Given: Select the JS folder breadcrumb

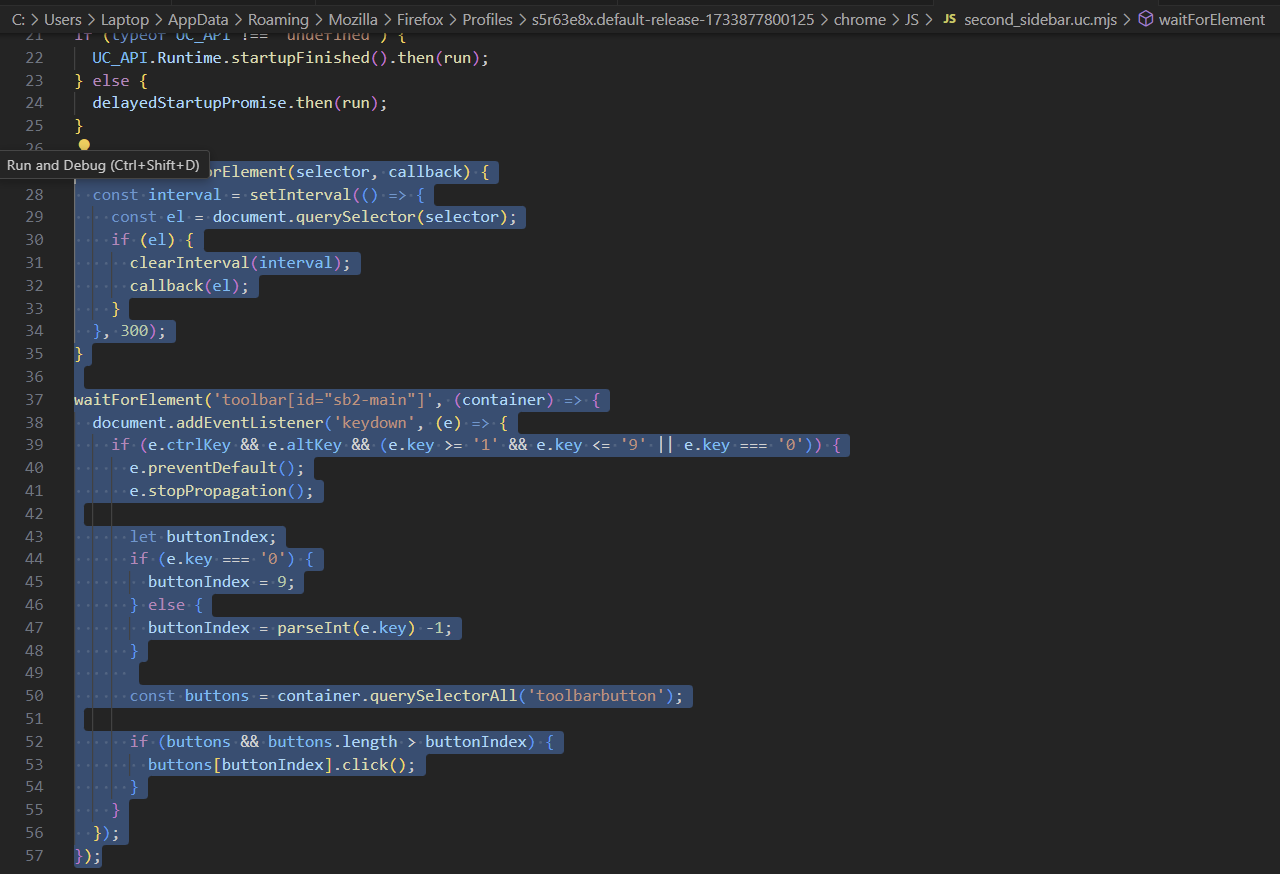Looking at the screenshot, I should [x=912, y=19].
